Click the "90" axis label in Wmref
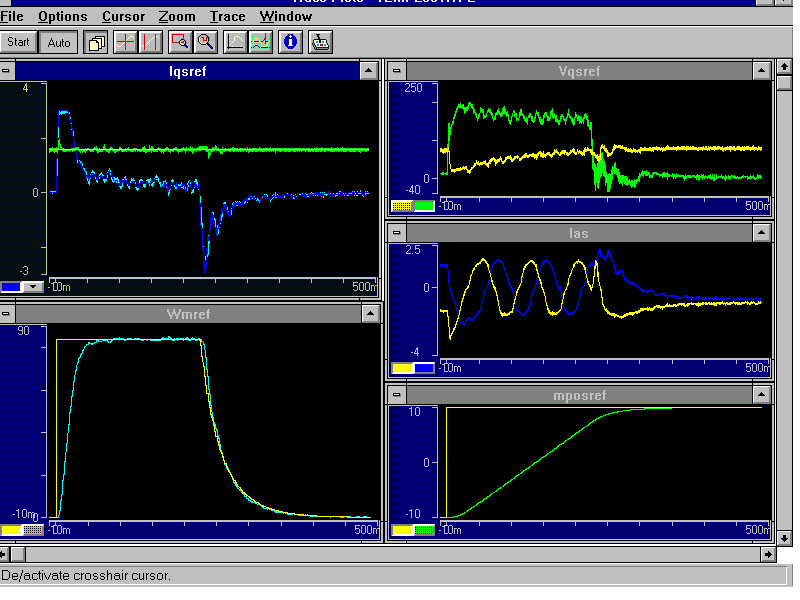This screenshot has height=600, width=800. pos(23,331)
